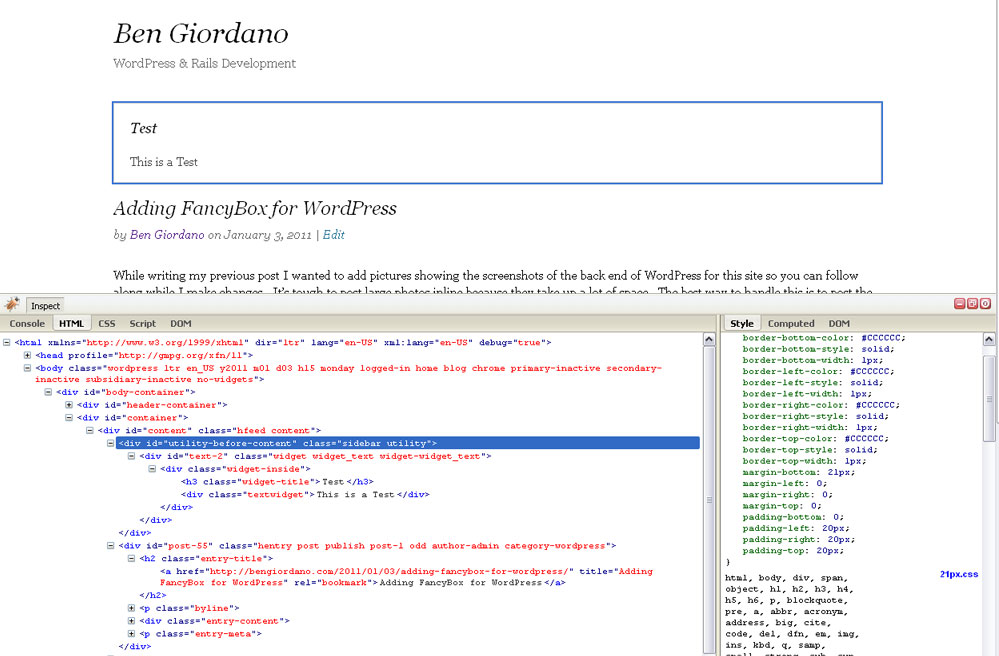Expand the header-container div node
The height and width of the screenshot is (656, 999).
point(70,405)
